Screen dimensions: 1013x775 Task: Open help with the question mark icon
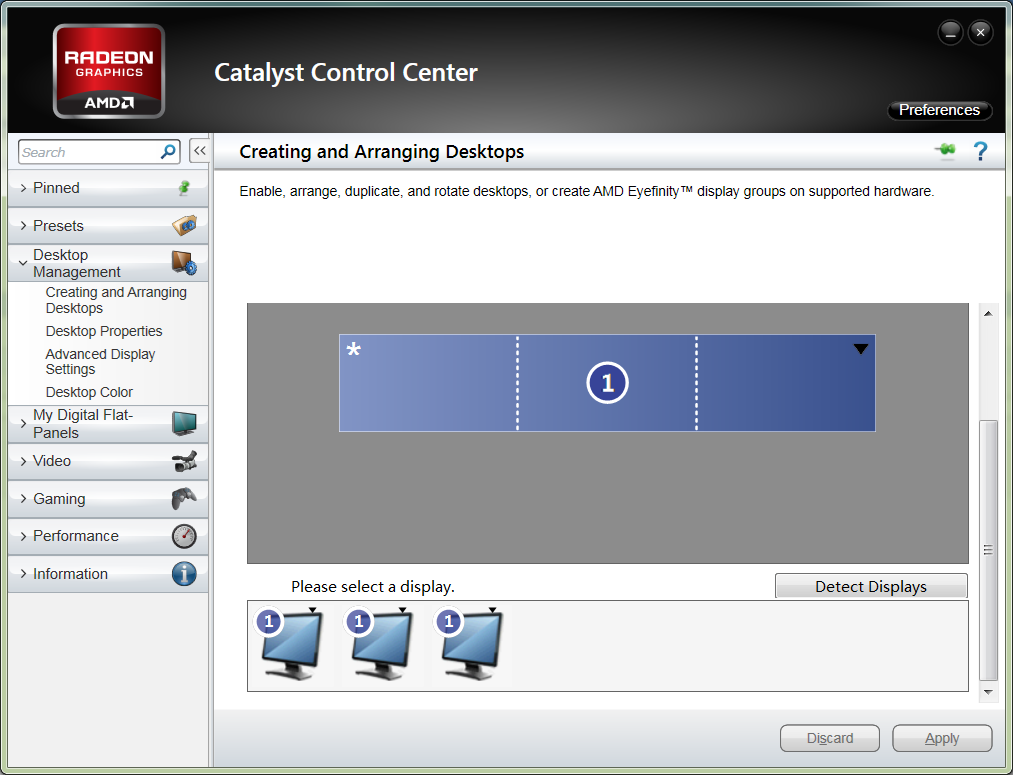click(x=980, y=151)
